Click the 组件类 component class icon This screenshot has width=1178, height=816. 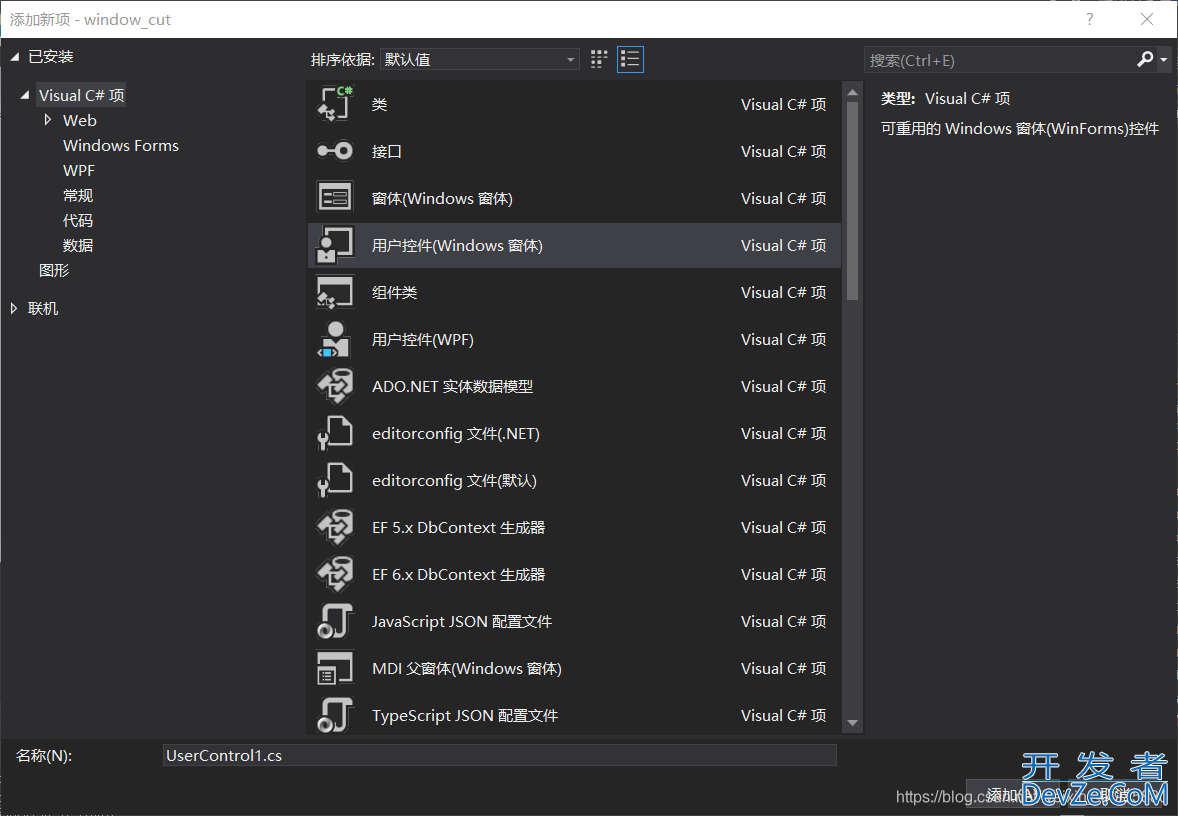335,292
